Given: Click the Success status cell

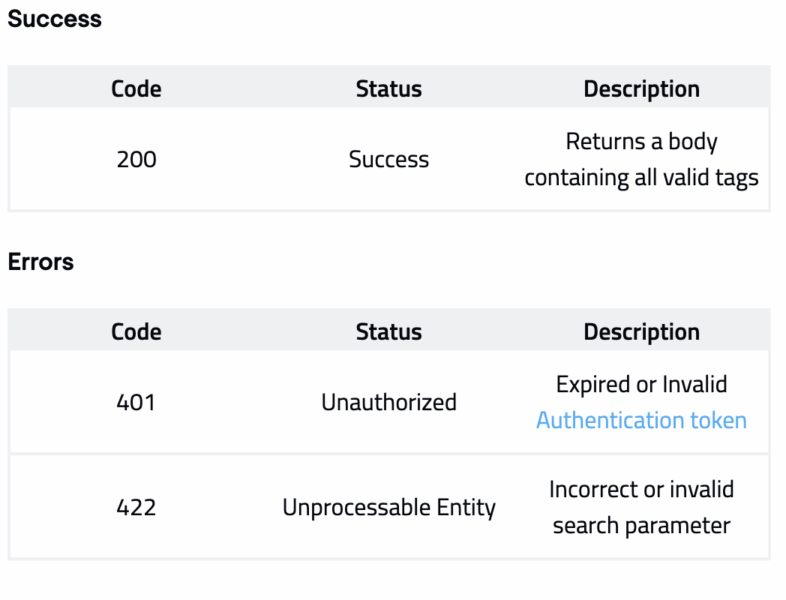Looking at the screenshot, I should (388, 159).
